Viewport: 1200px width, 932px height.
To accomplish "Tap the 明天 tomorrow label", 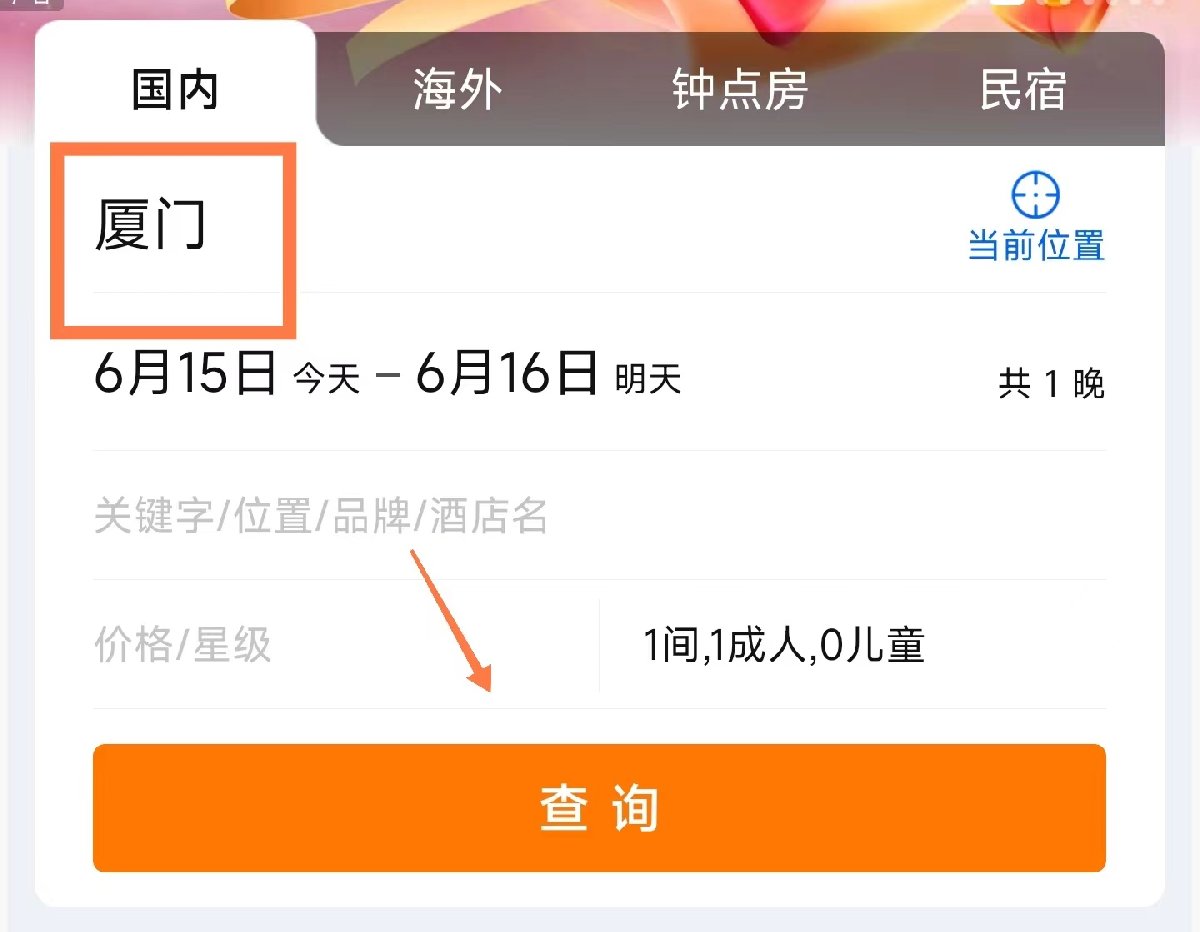I will coord(648,379).
